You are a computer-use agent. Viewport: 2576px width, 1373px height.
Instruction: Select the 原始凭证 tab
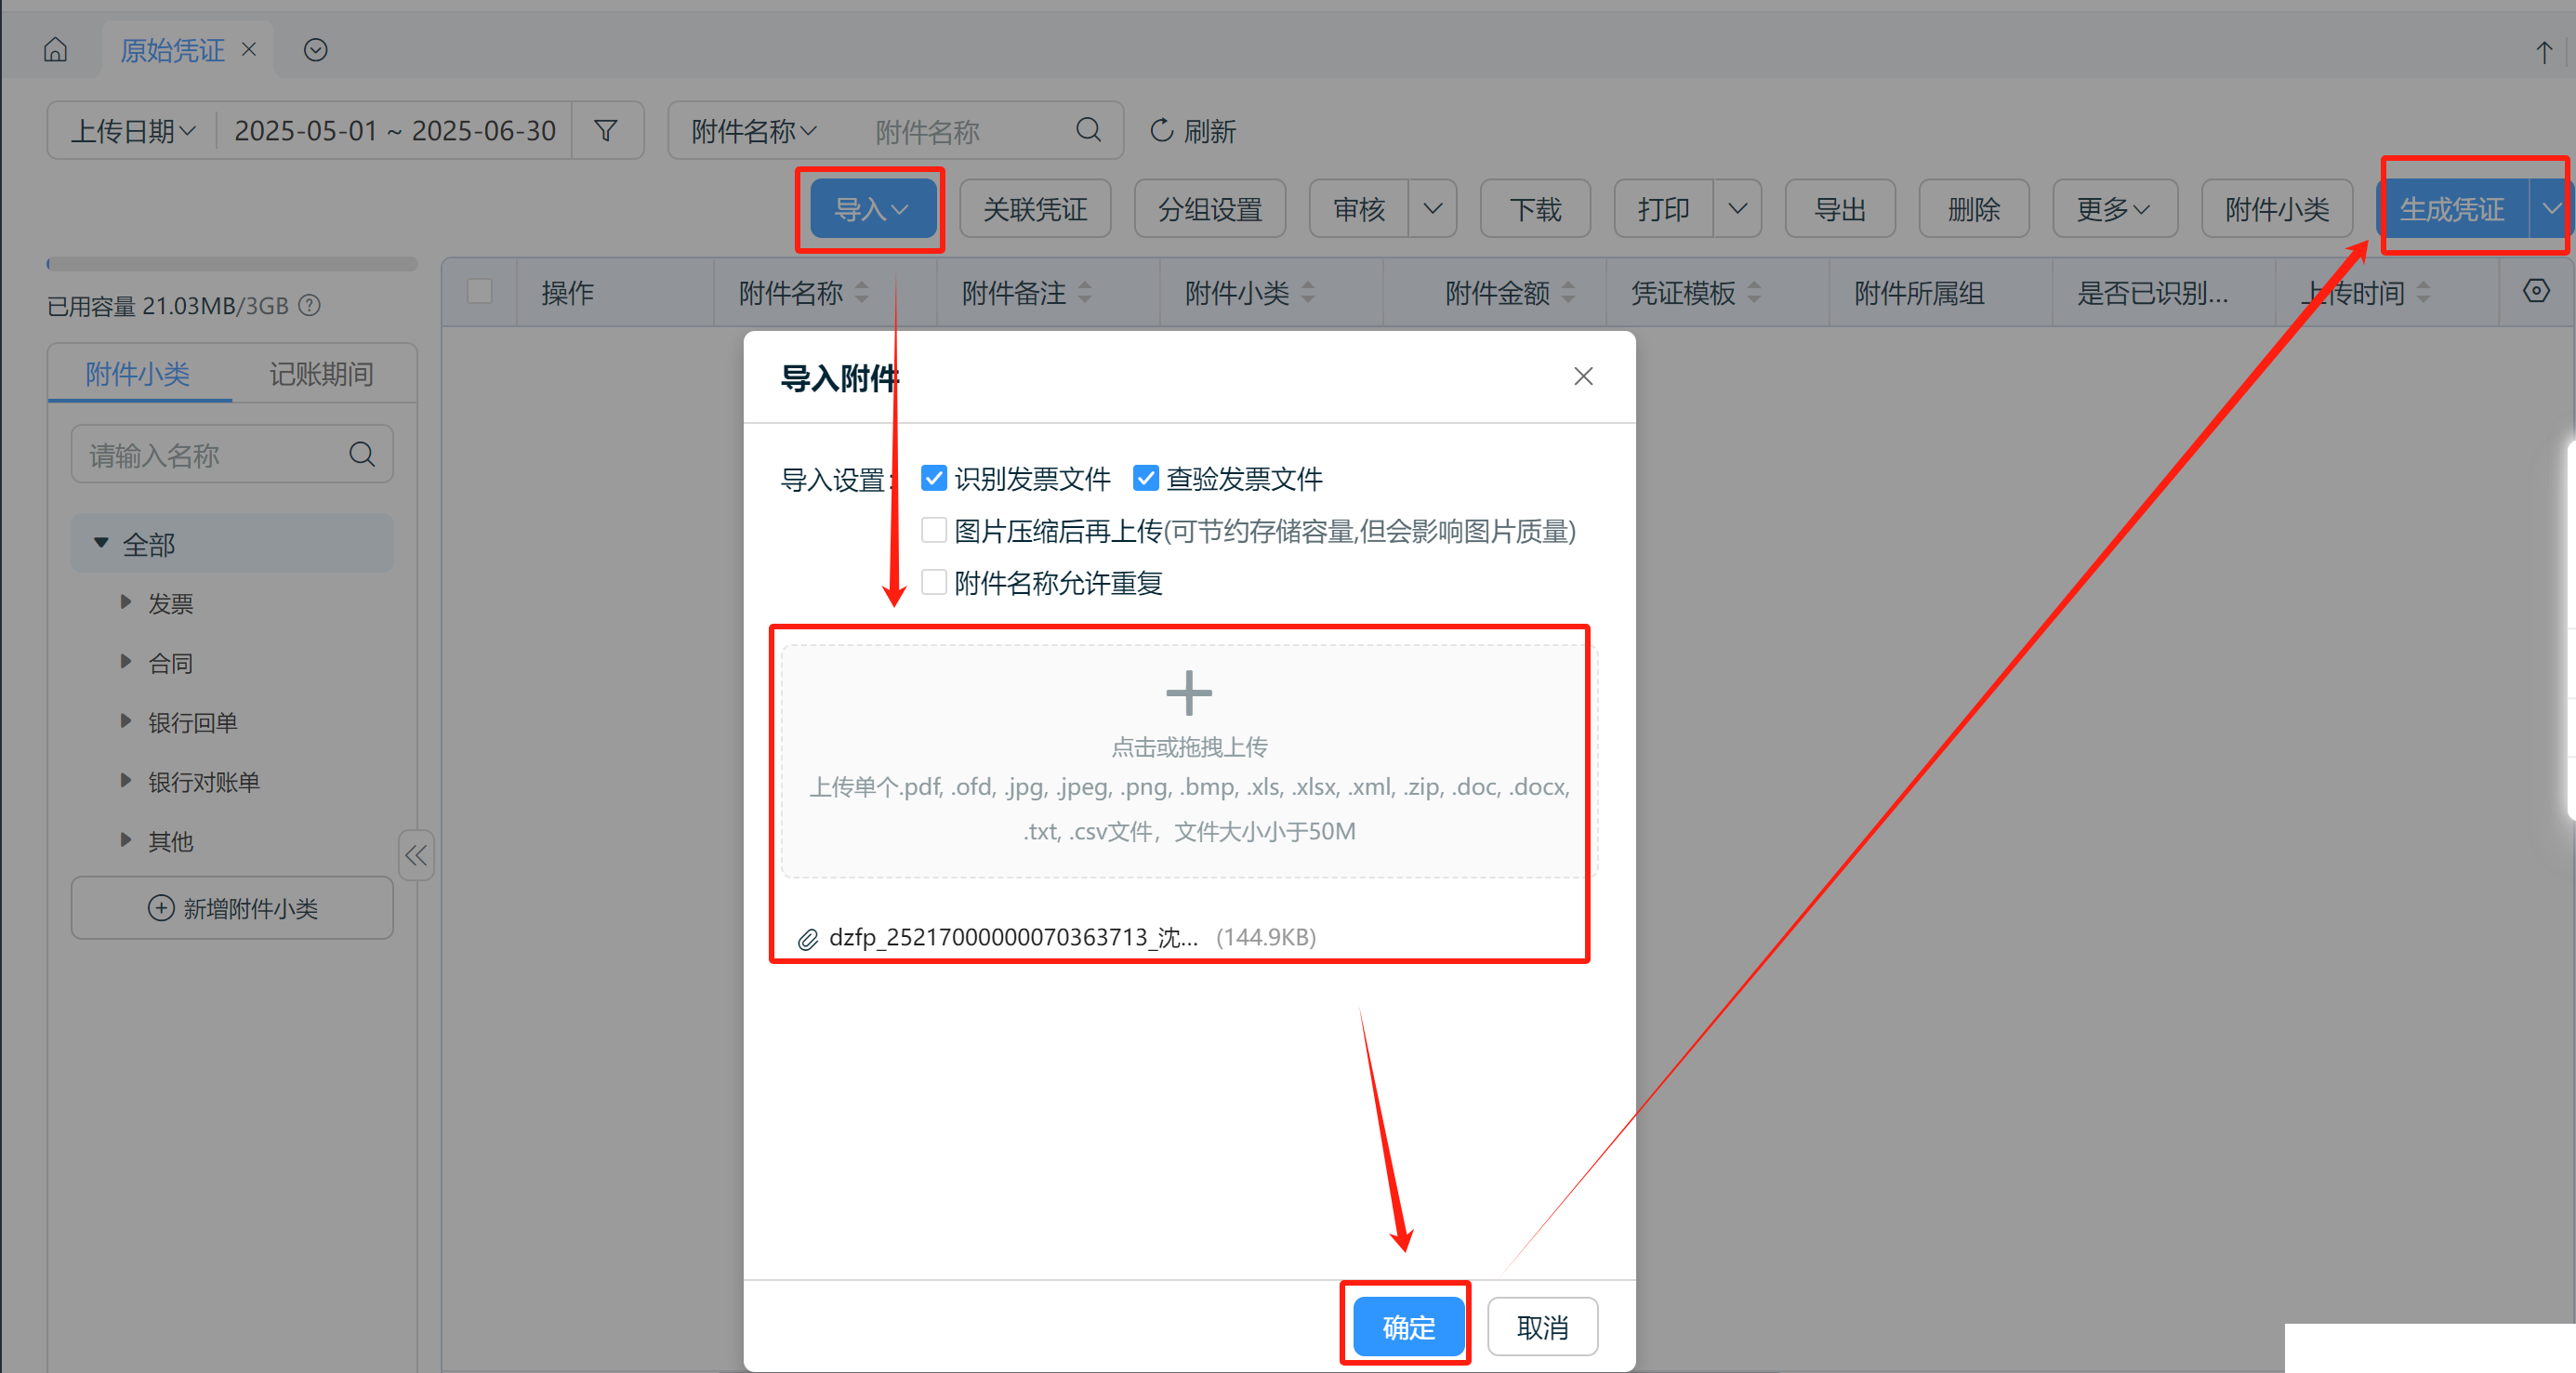click(x=173, y=50)
